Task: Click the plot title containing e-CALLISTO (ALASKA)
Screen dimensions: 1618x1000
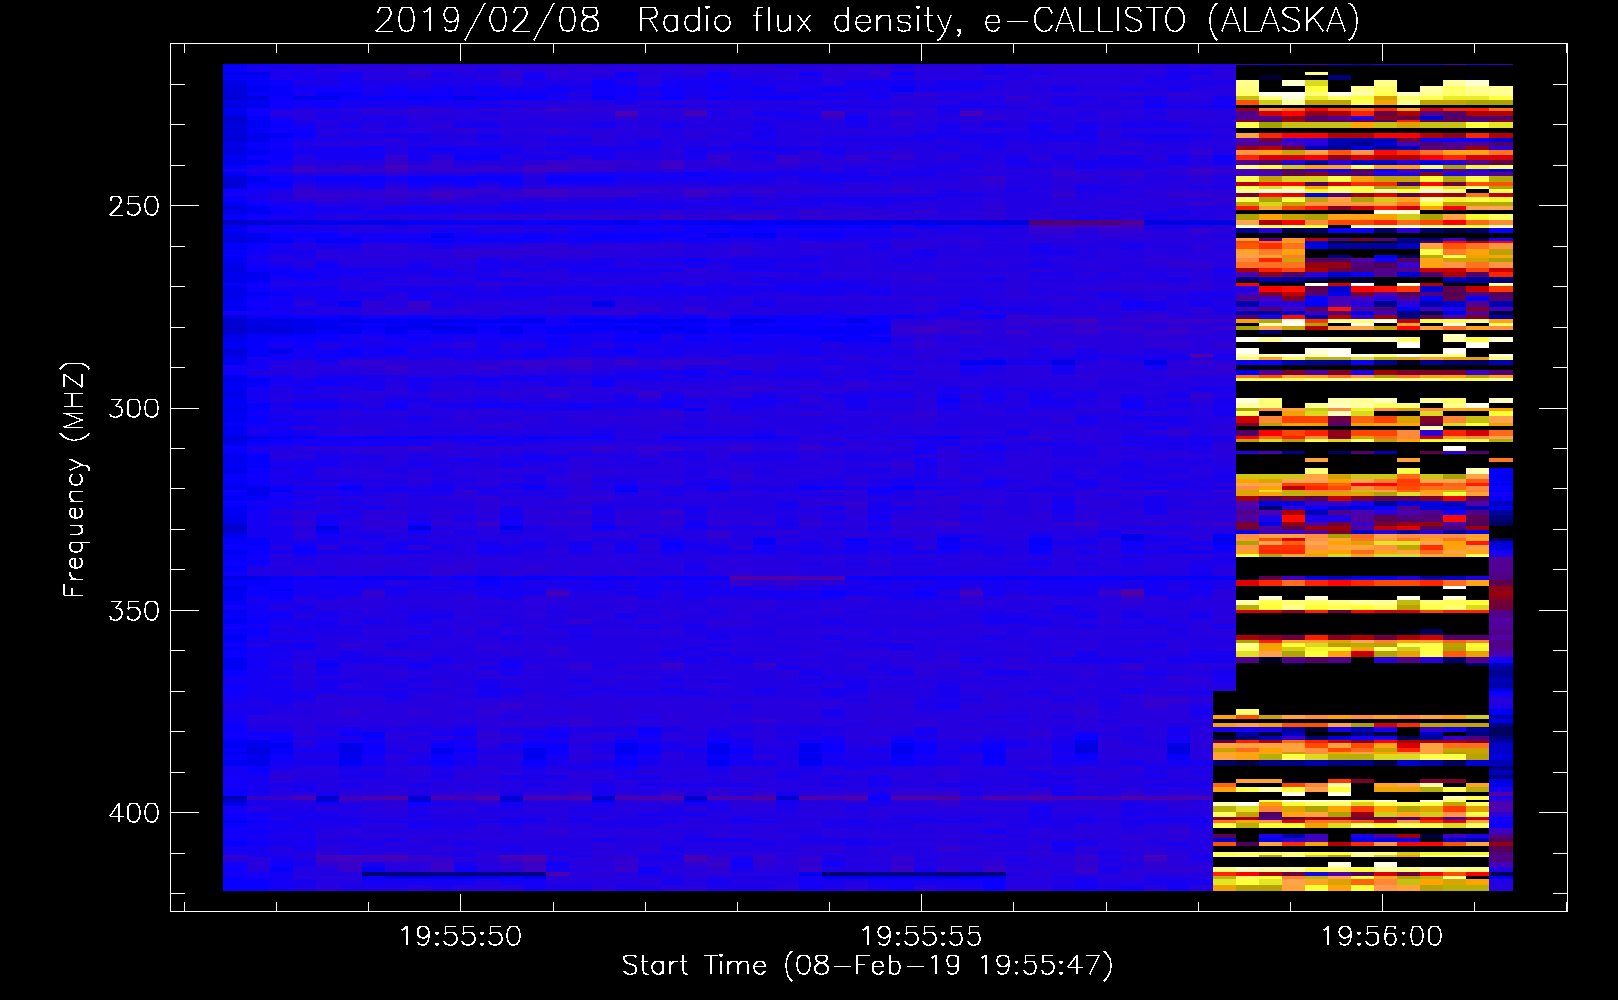Action: [x=867, y=20]
